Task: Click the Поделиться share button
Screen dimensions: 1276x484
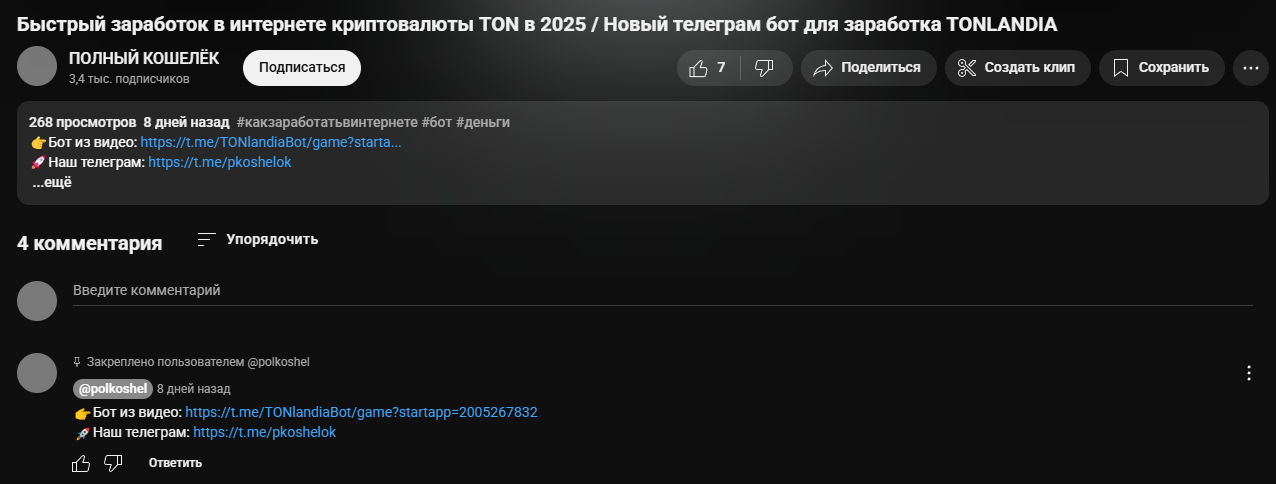Action: point(868,68)
